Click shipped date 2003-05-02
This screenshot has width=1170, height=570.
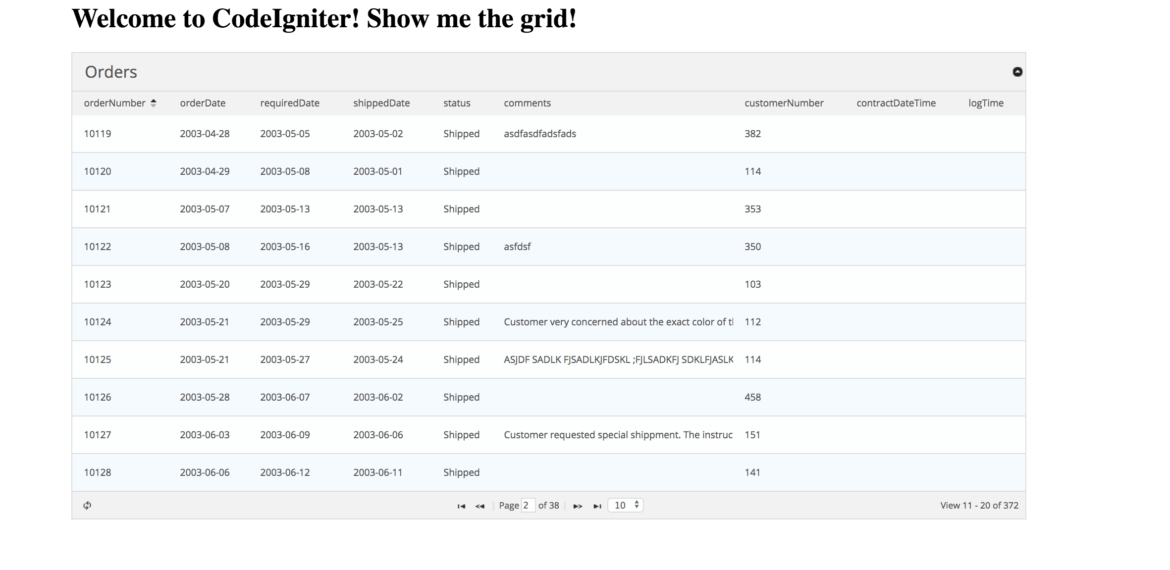point(378,134)
